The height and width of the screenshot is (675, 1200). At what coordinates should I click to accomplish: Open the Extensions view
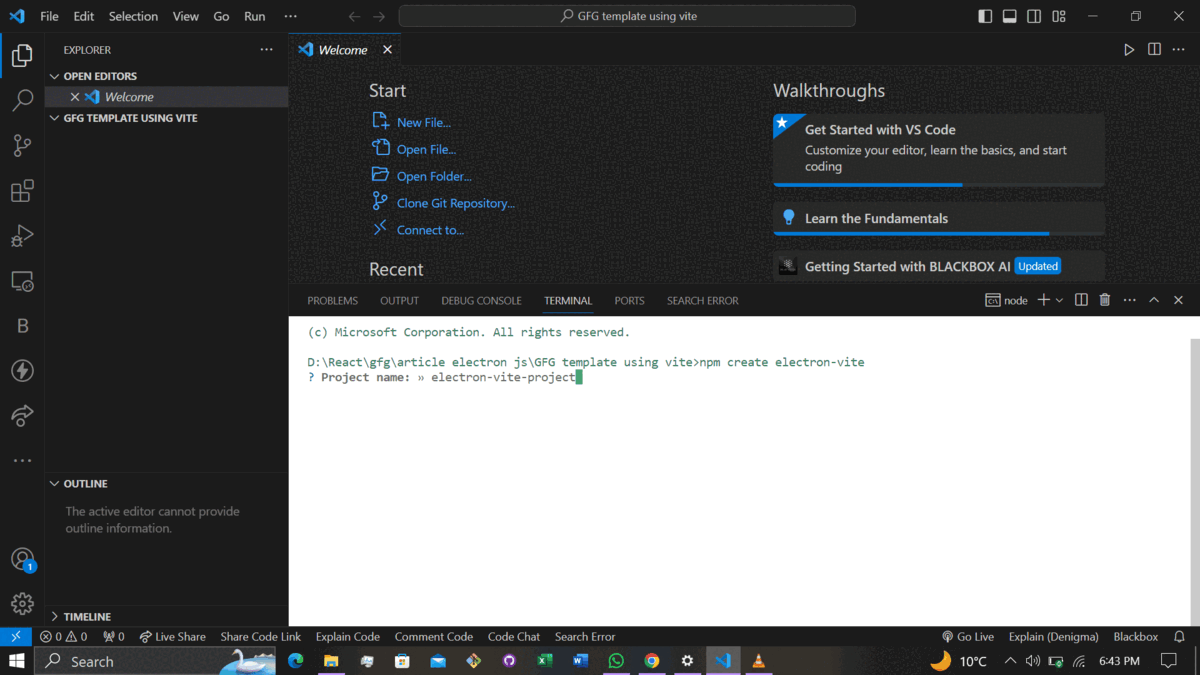click(x=22, y=190)
